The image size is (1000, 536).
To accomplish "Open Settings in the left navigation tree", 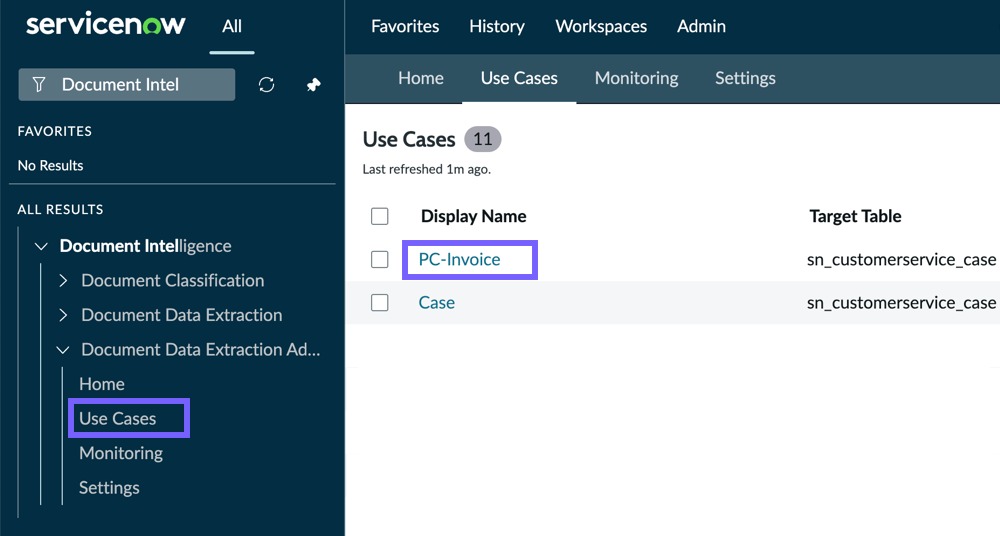I will [109, 488].
